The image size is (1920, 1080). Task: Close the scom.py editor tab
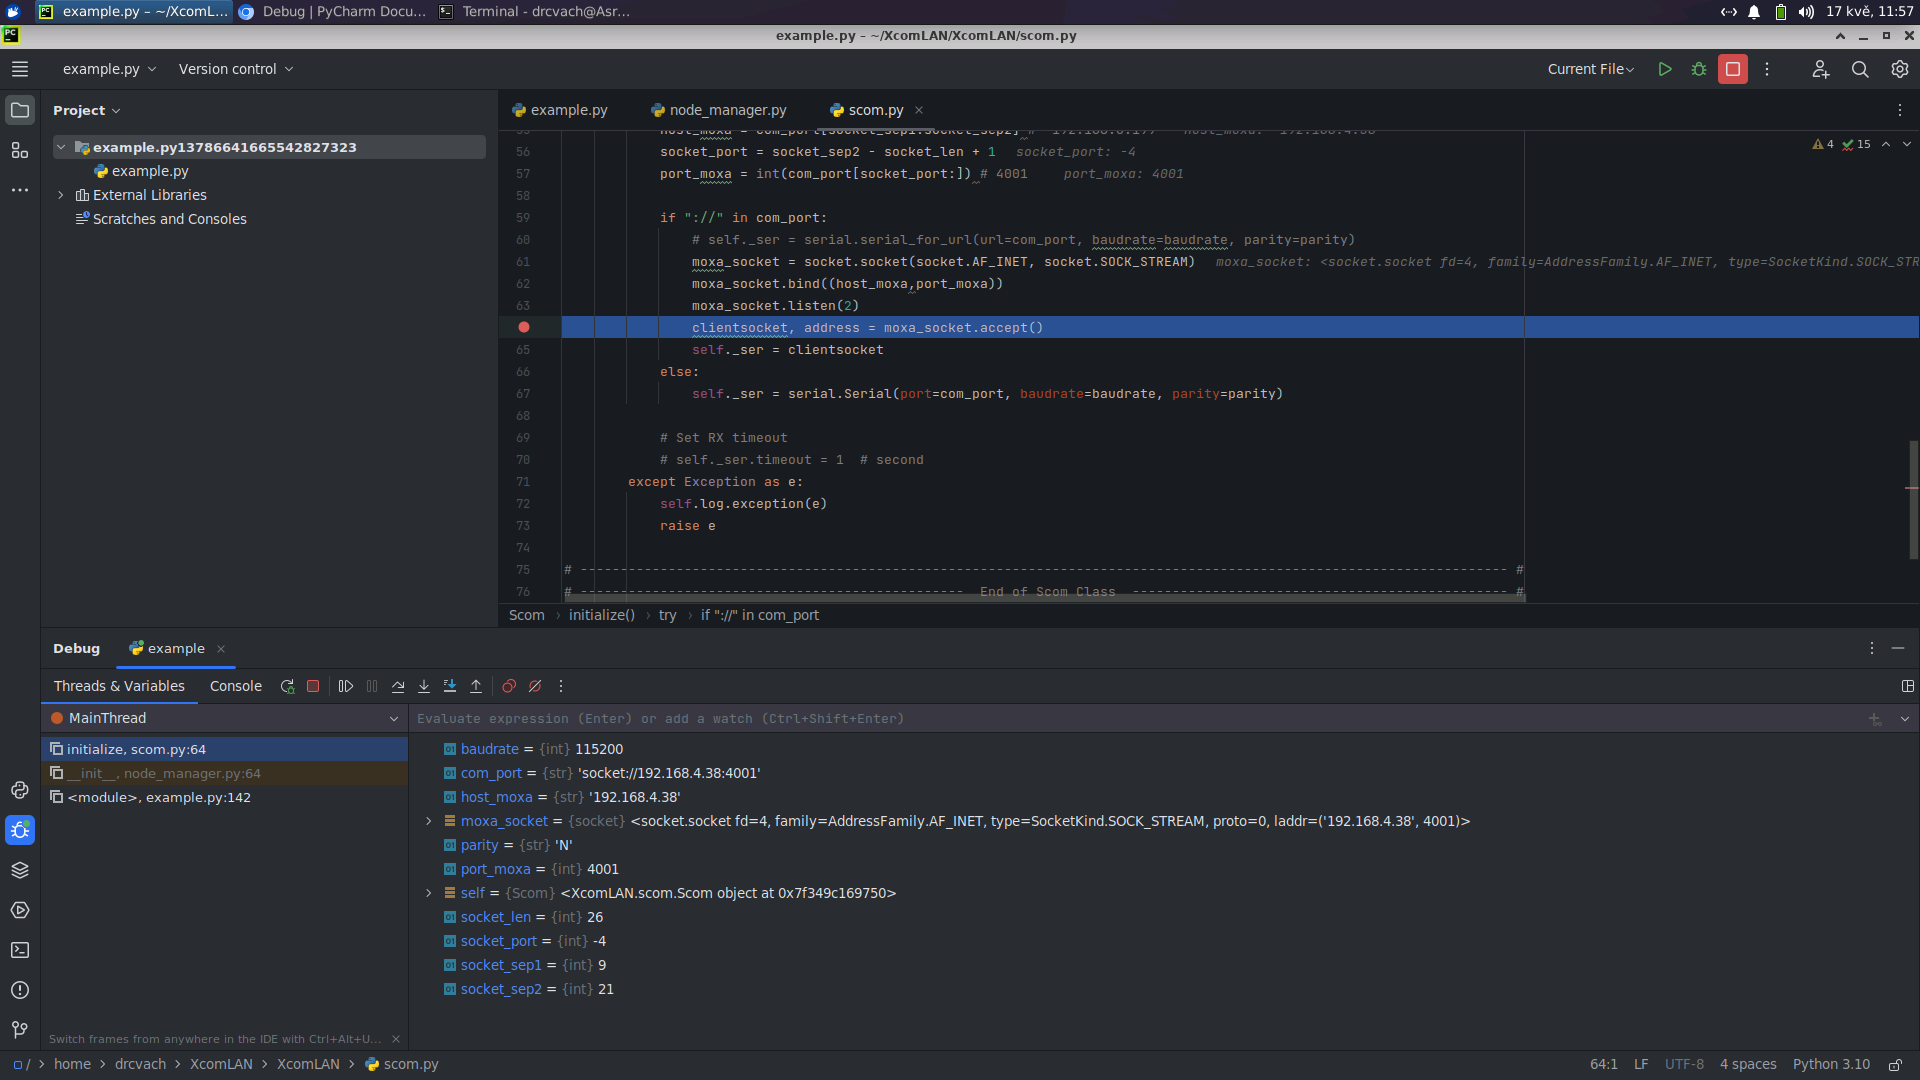tap(919, 110)
